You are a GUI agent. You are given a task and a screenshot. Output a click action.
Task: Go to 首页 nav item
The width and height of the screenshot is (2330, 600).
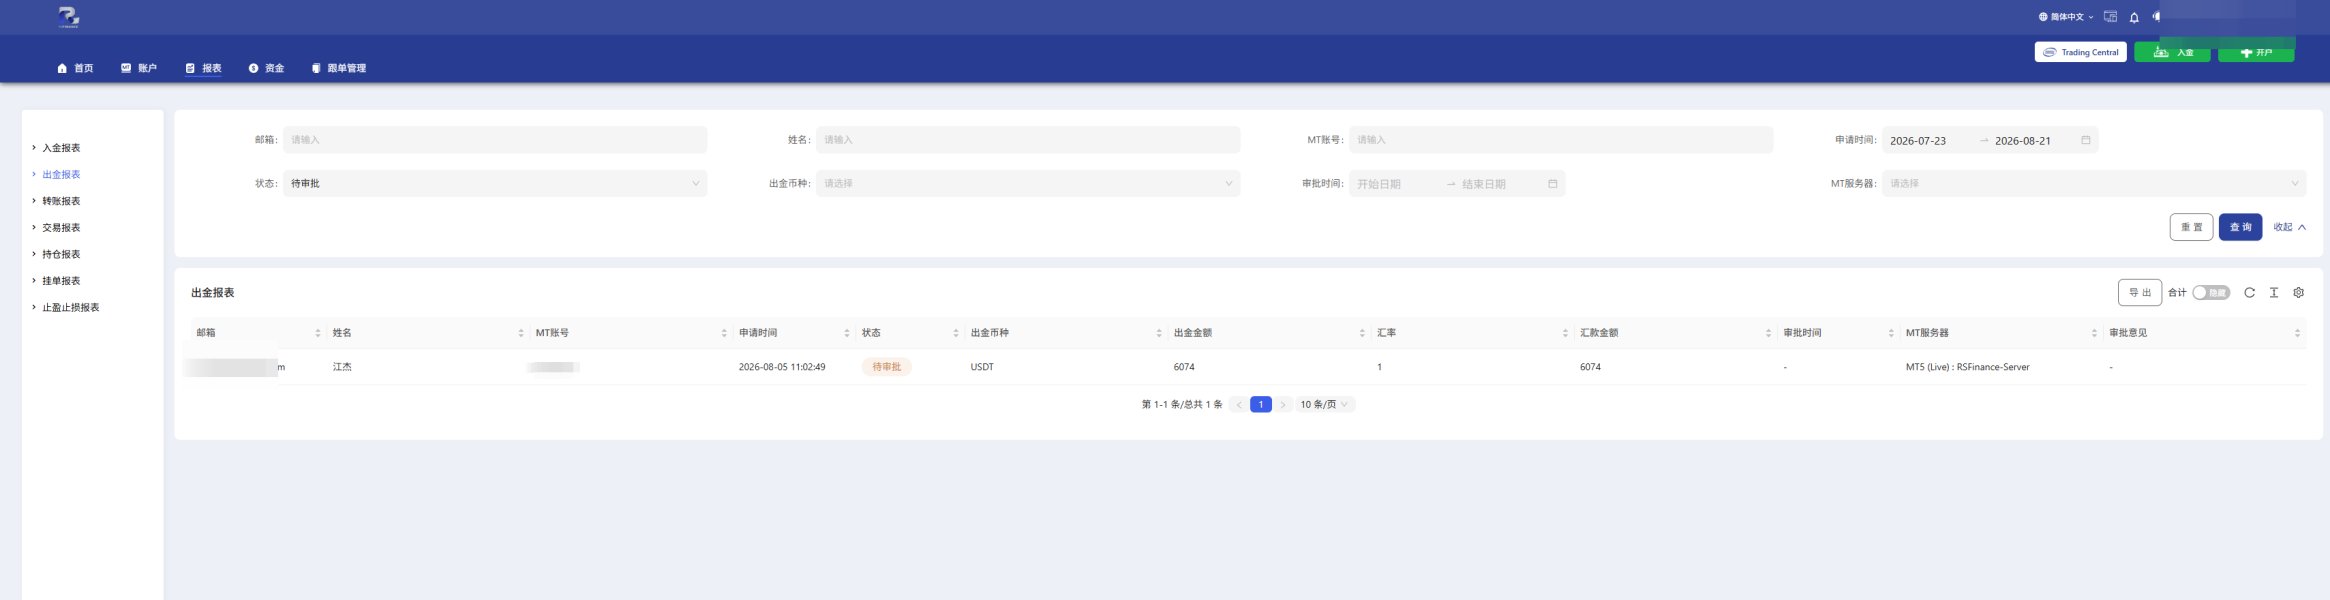(75, 68)
